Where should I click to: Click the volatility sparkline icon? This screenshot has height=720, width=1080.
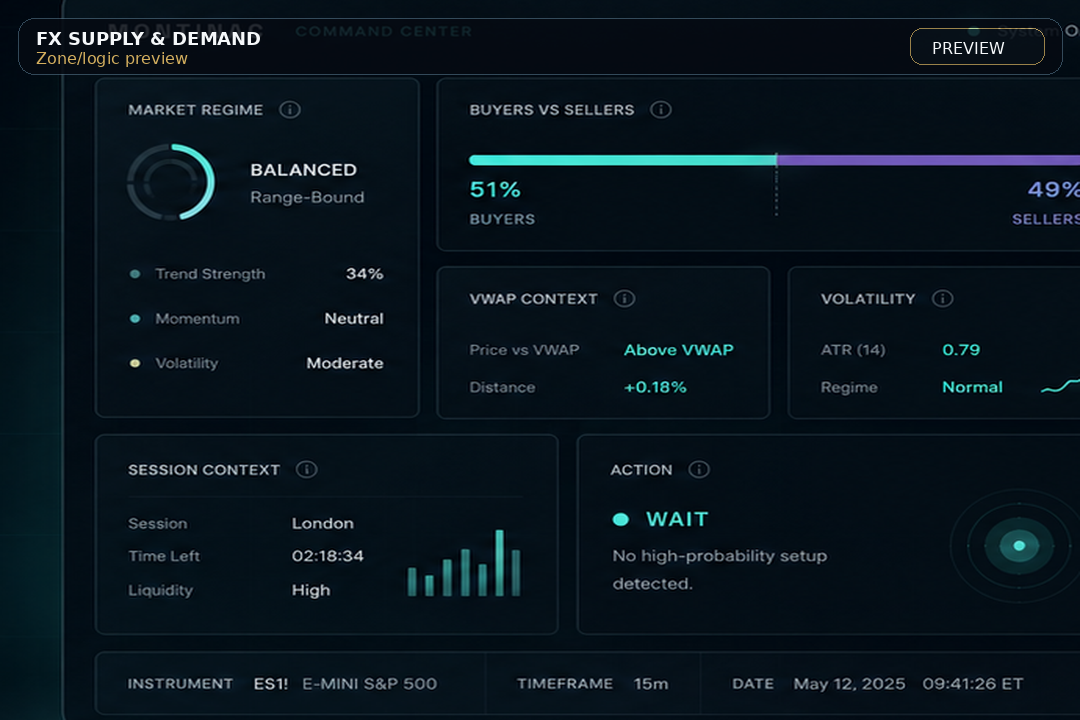[1060, 386]
